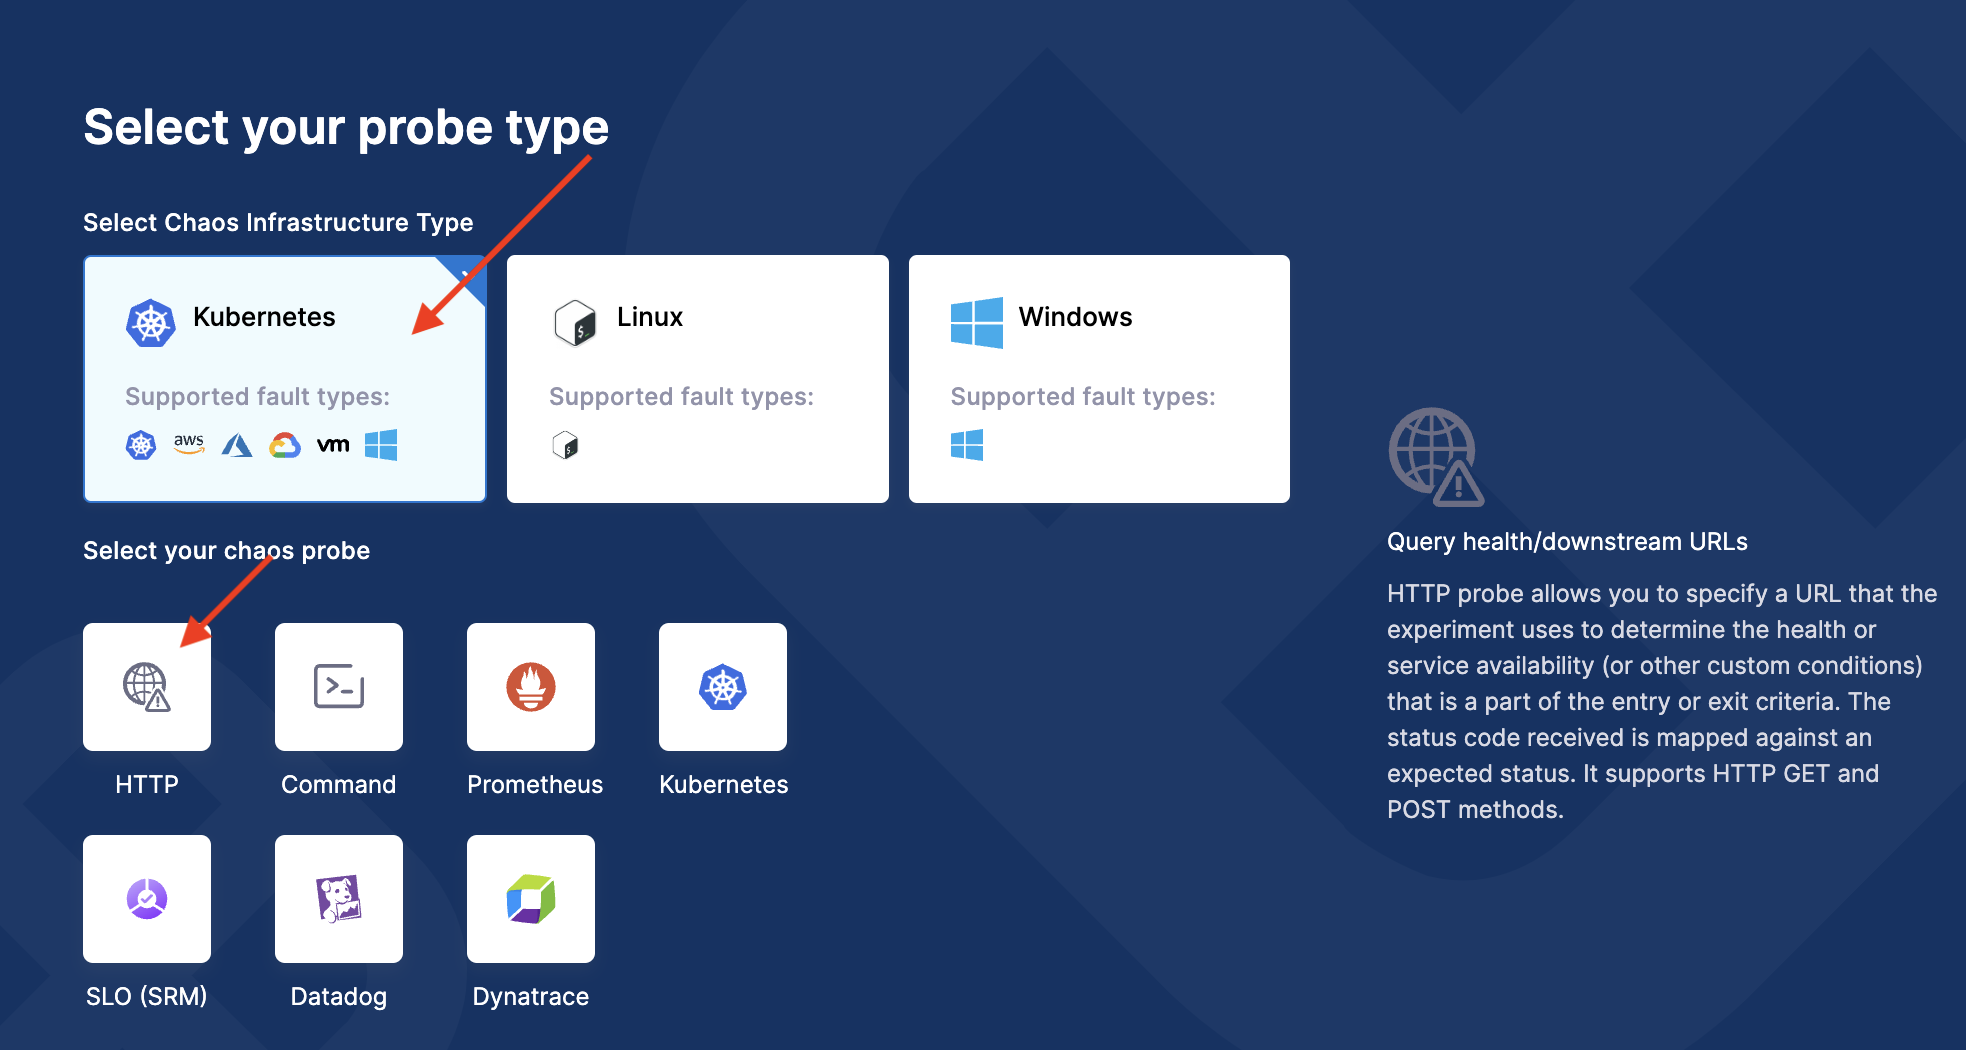This screenshot has height=1050, width=1966.
Task: Click the Kubernetes logo beside the card title
Action: pos(151,323)
